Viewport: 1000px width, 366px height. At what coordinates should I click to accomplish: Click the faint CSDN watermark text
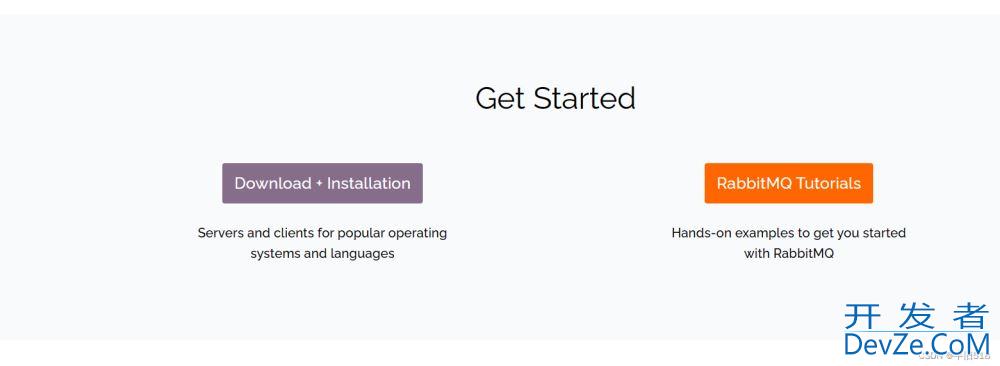(x=955, y=356)
